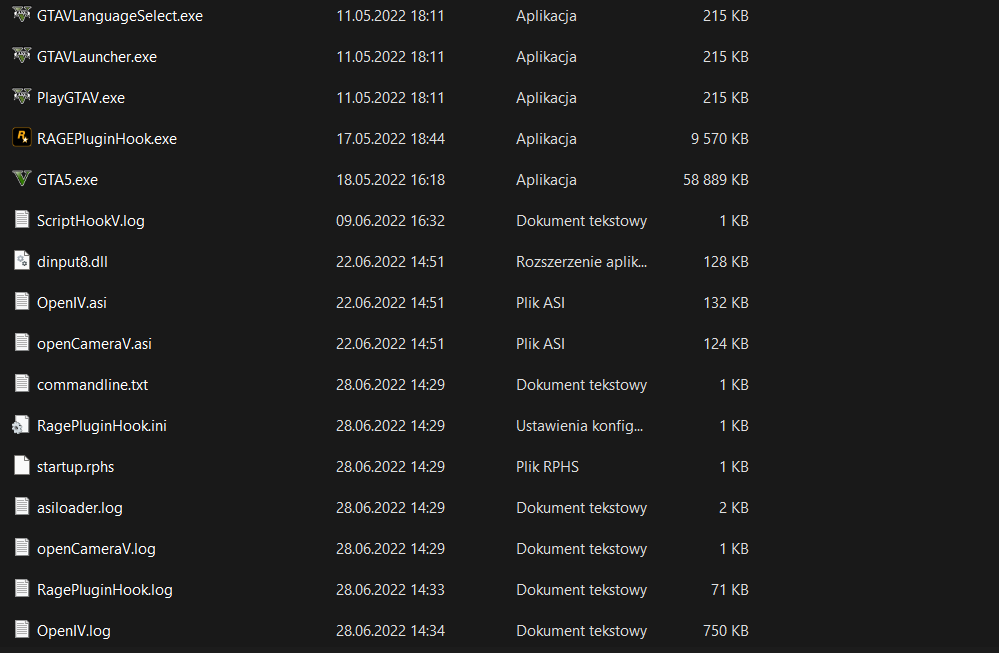Viewport: 999px width, 653px height.
Task: Click the OpenIV.asi file icon
Action: (x=22, y=301)
